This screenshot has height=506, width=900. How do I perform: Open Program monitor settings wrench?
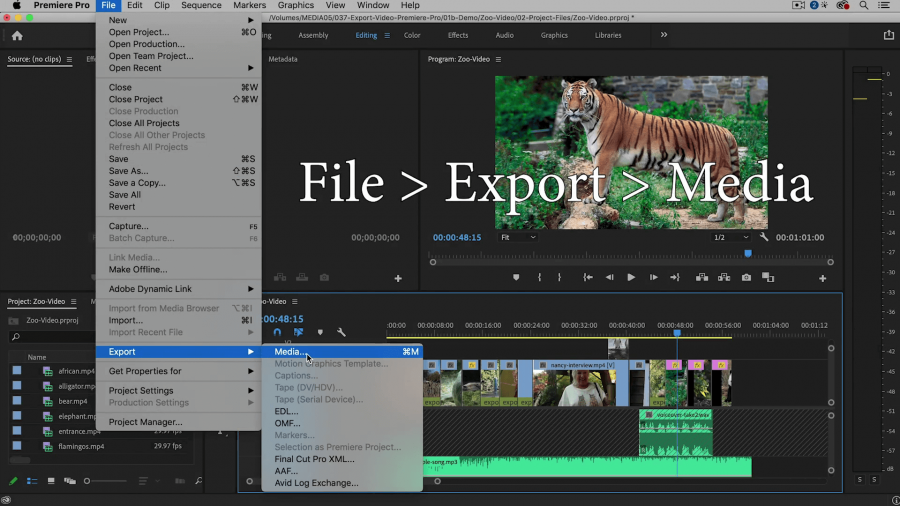[764, 237]
